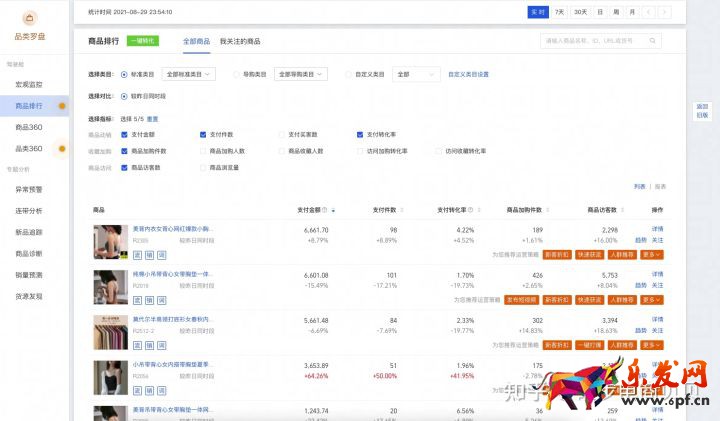Go to next date period arrow
720x421 pixels.
pyautogui.click(x=665, y=12)
